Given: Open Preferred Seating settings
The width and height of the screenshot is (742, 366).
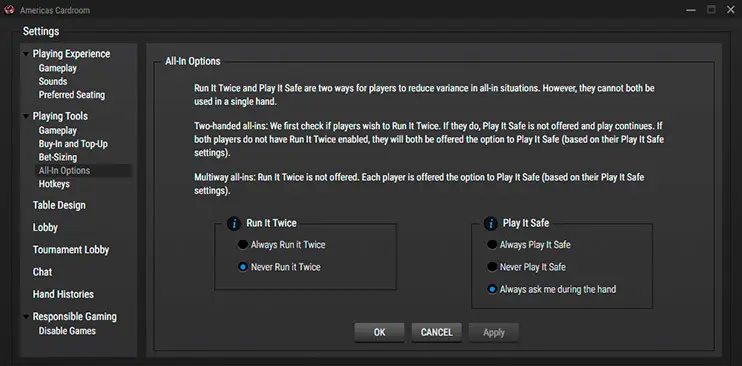Looking at the screenshot, I should [71, 95].
